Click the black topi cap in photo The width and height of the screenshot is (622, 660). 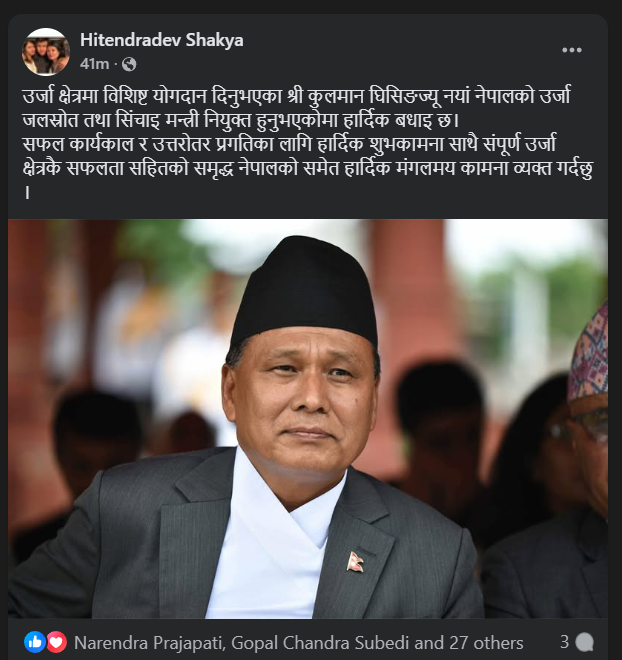tap(305, 290)
